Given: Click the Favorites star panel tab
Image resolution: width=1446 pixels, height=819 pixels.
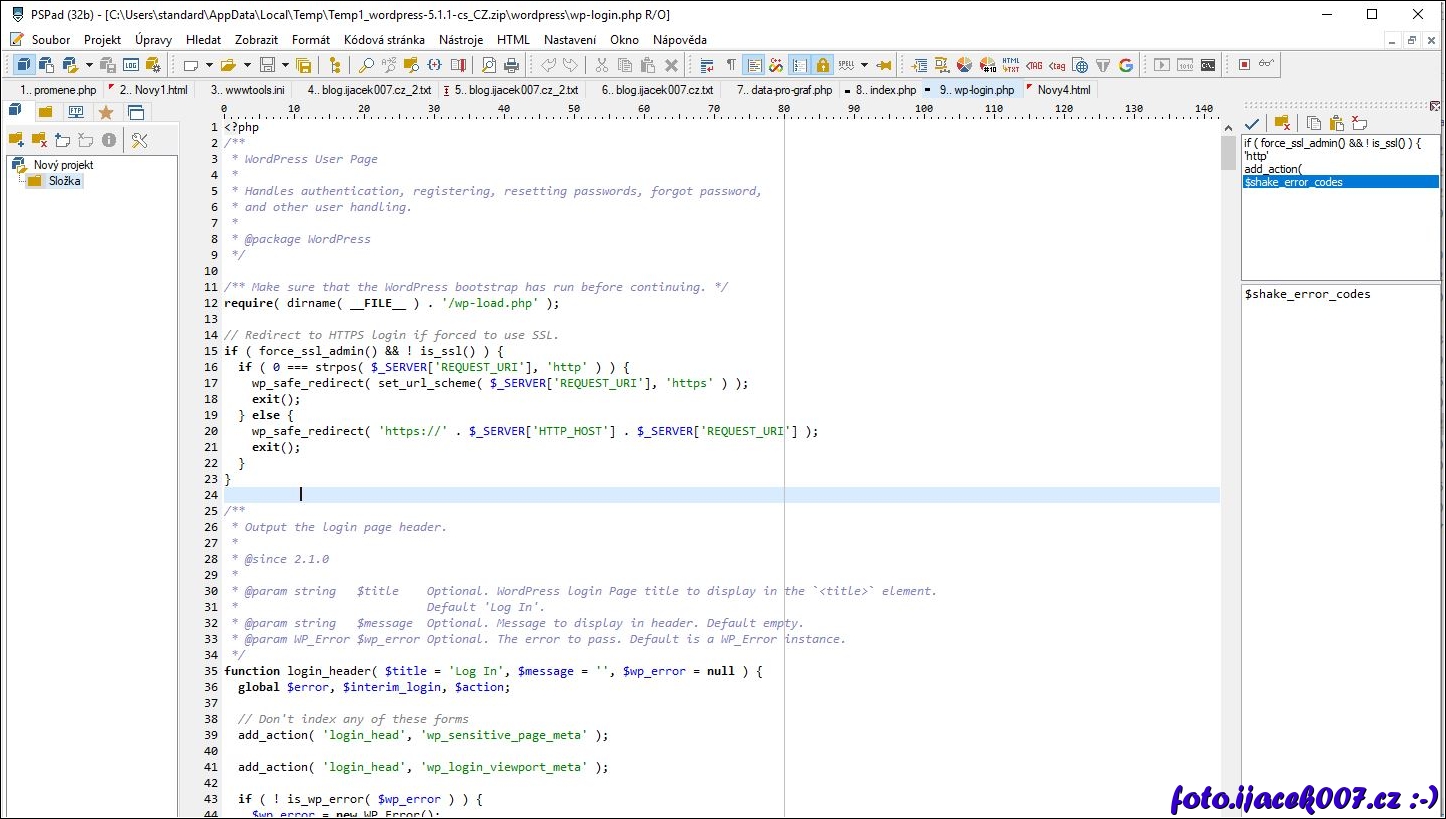Looking at the screenshot, I should (106, 112).
